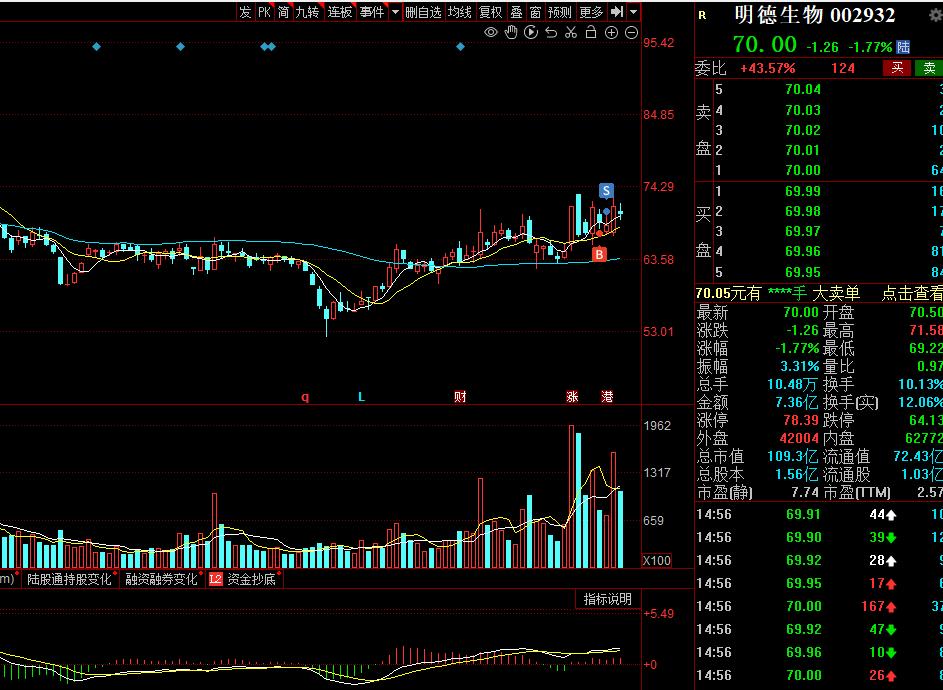
Task: Click stock name 明德生物 002932
Action: coord(814,16)
